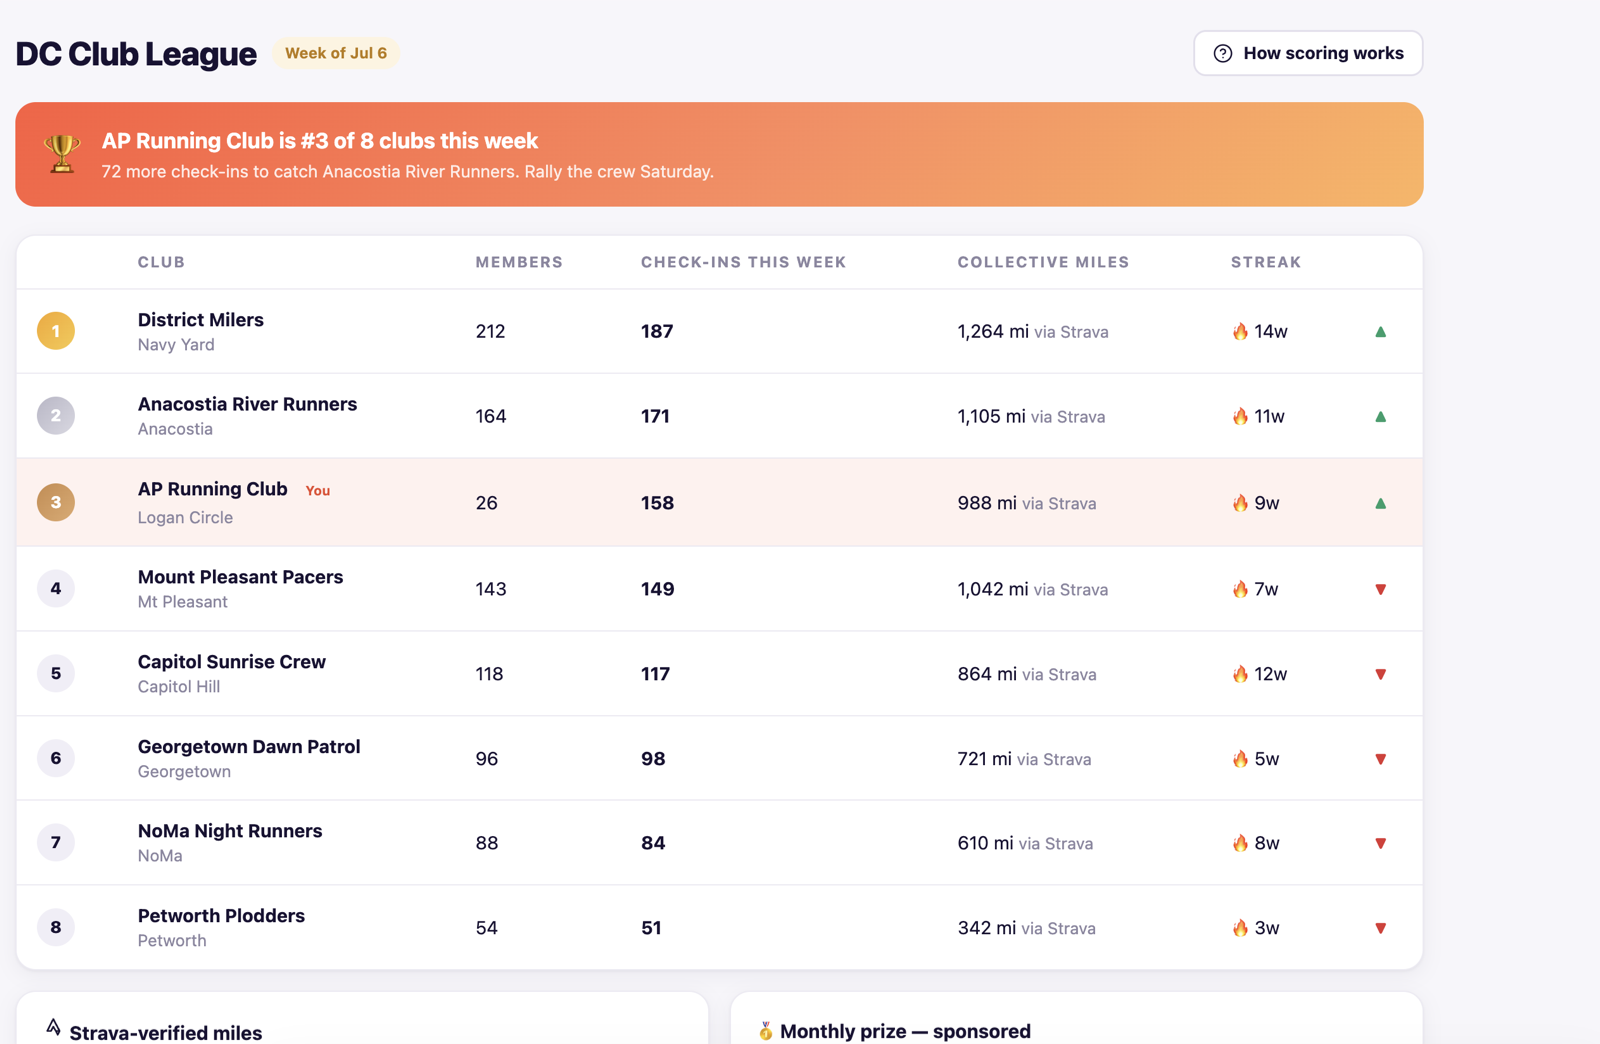
Task: Open the AP Running Club name
Action: click(213, 489)
